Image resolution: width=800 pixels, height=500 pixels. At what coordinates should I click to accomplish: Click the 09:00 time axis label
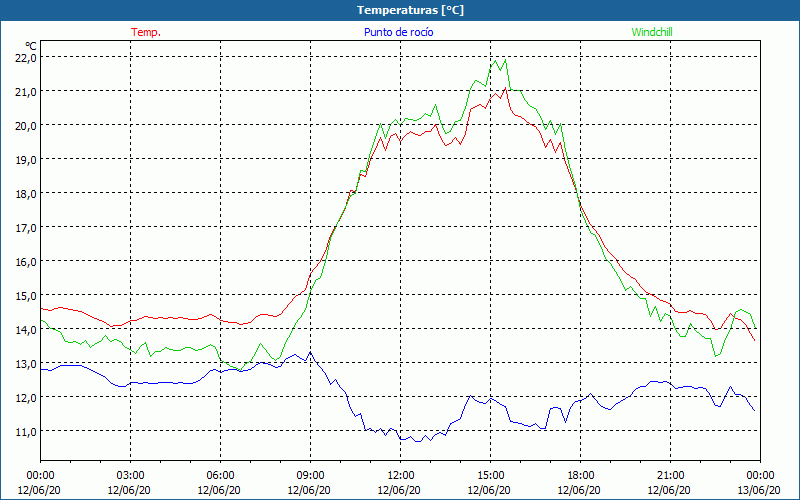(310, 476)
